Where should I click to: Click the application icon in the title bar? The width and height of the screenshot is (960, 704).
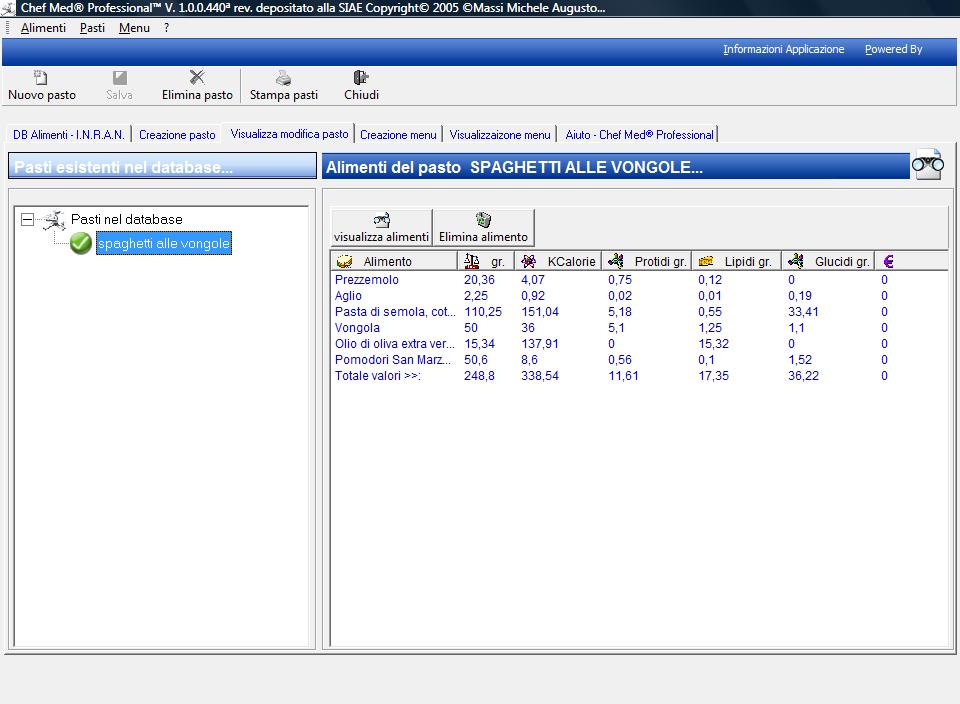tap(8, 8)
